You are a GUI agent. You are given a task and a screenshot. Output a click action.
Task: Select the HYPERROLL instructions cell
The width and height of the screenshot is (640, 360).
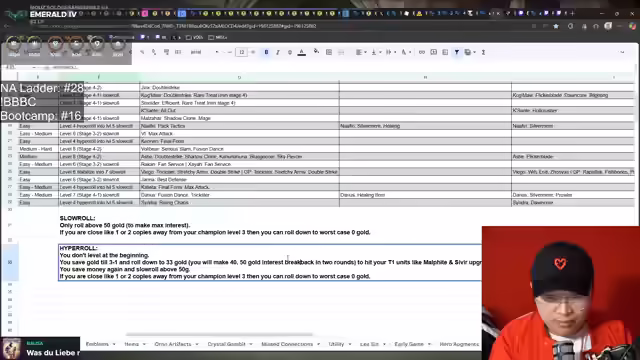270,262
